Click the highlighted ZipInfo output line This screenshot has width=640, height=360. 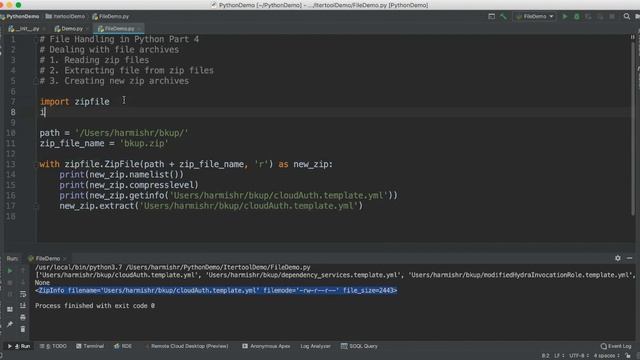[216, 290]
